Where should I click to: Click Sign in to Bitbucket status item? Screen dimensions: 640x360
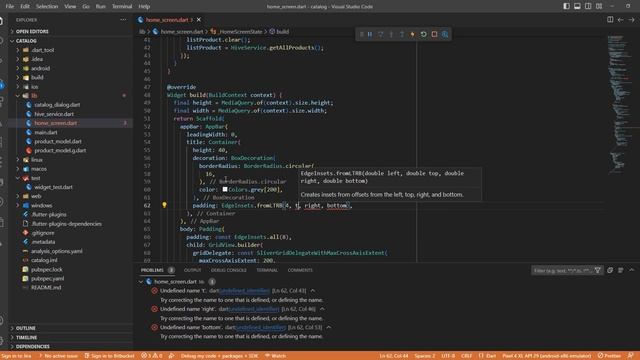[109, 356]
